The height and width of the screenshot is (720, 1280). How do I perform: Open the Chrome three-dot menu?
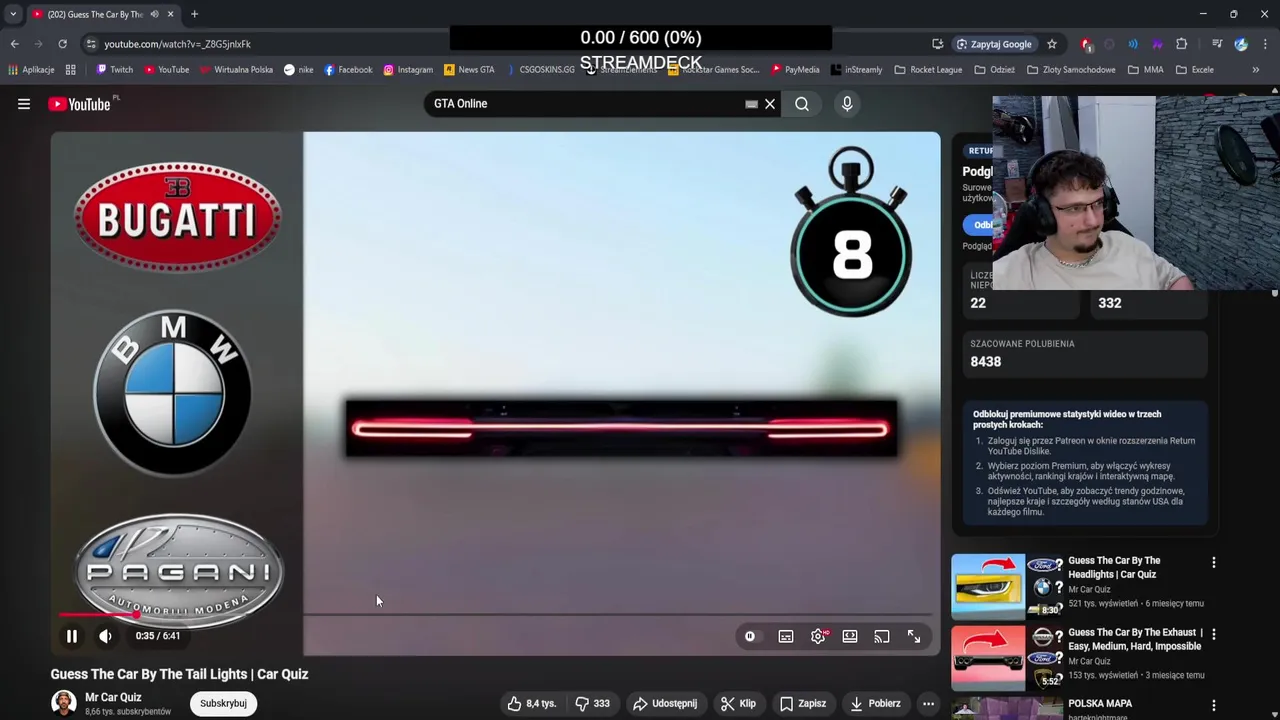[1266, 44]
